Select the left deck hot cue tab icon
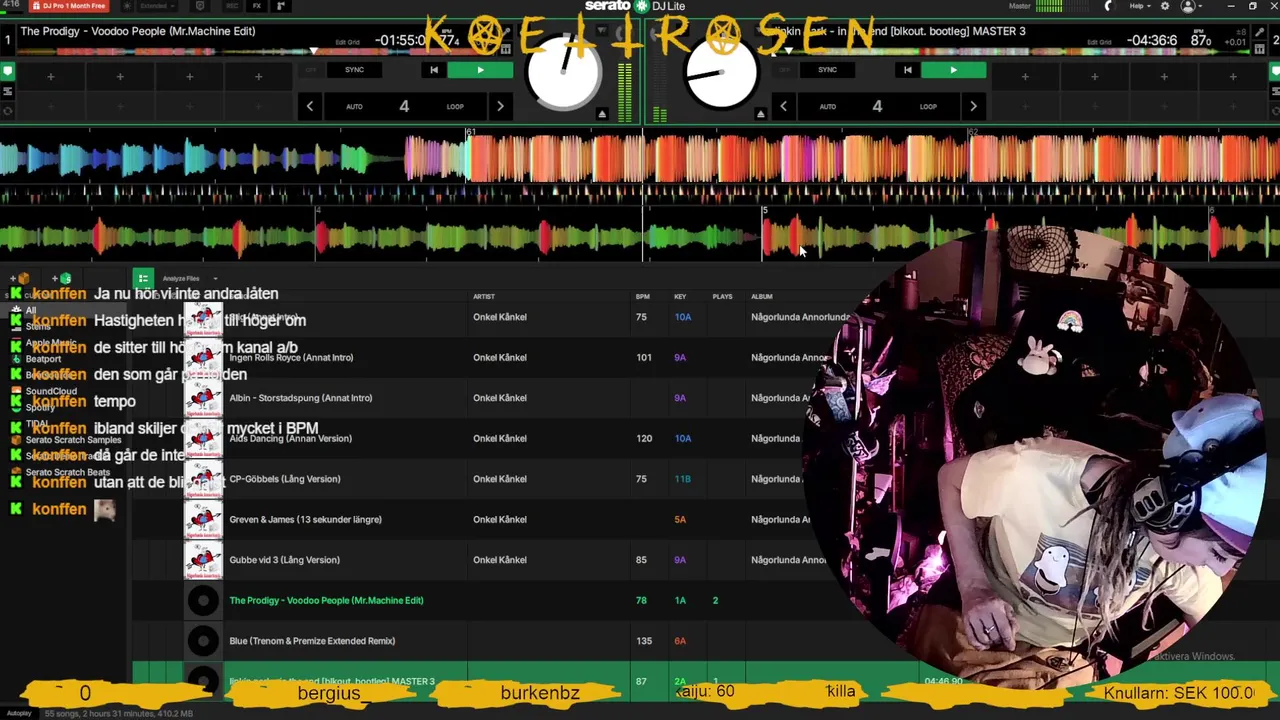This screenshot has width=1280, height=720. pyautogui.click(x=7, y=71)
